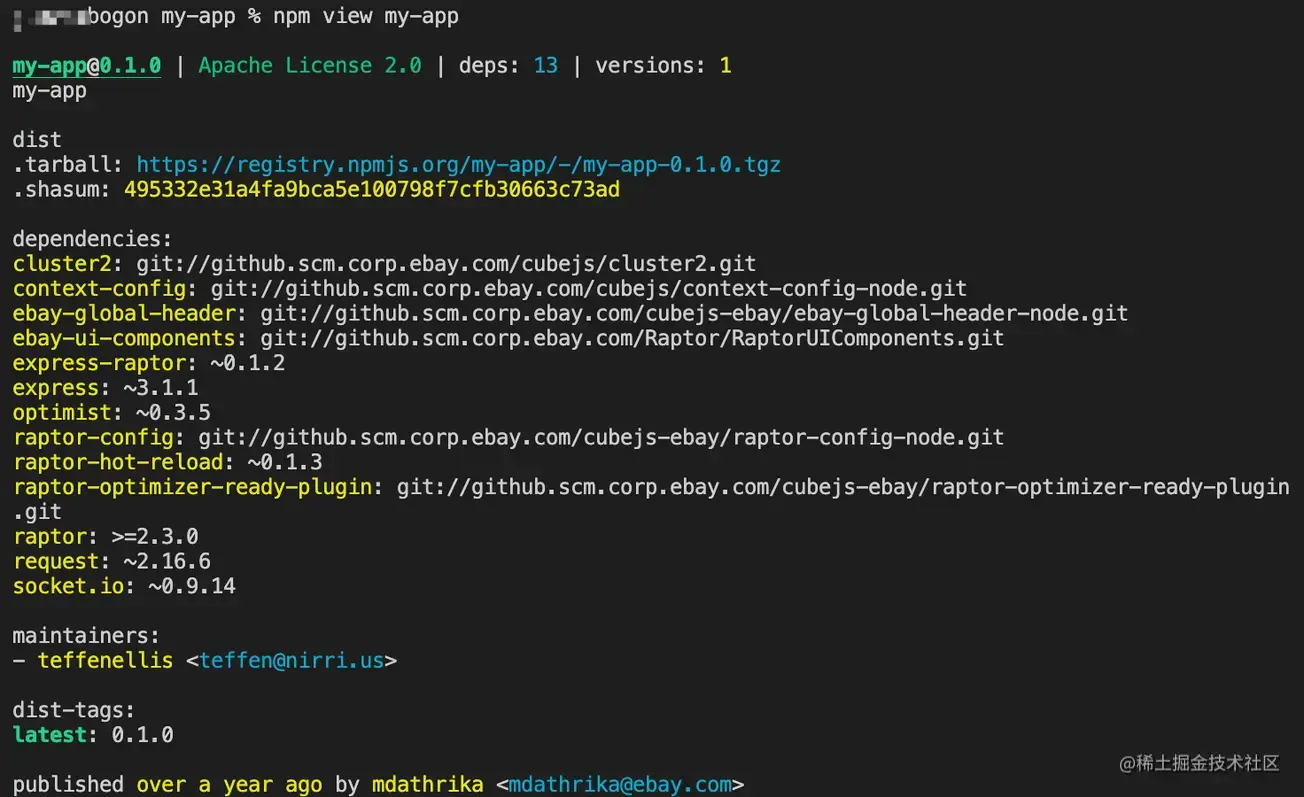The width and height of the screenshot is (1304, 797).
Task: Click the request dependency name
Action: pos(55,561)
